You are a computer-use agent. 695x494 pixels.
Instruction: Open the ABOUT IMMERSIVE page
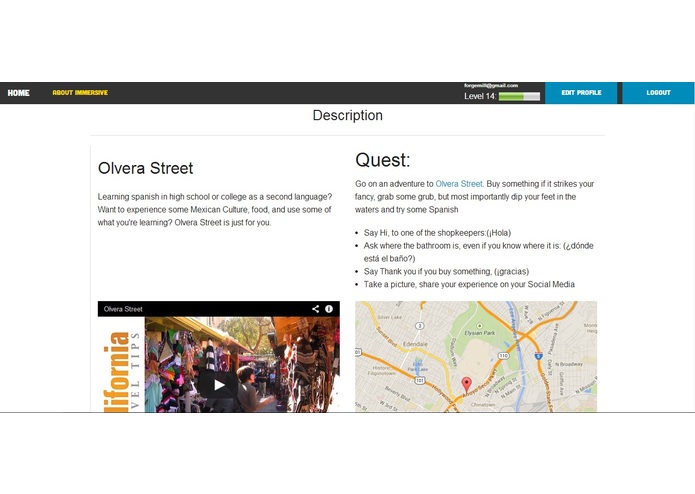click(80, 93)
